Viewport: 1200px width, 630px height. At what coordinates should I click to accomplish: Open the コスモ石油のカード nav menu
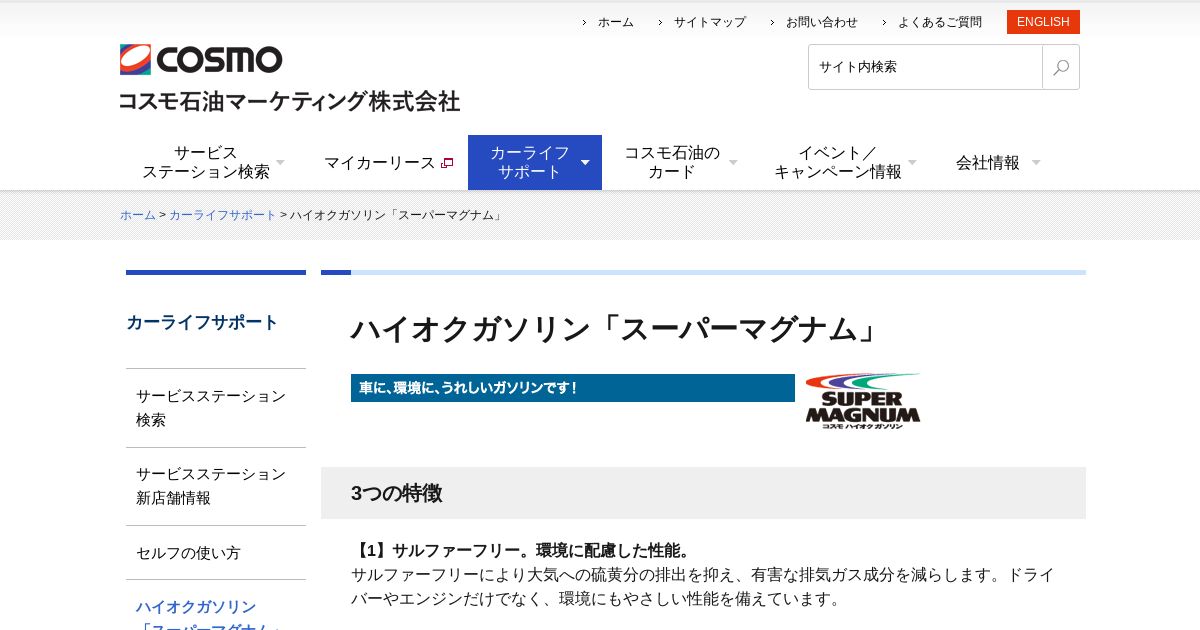pos(672,162)
